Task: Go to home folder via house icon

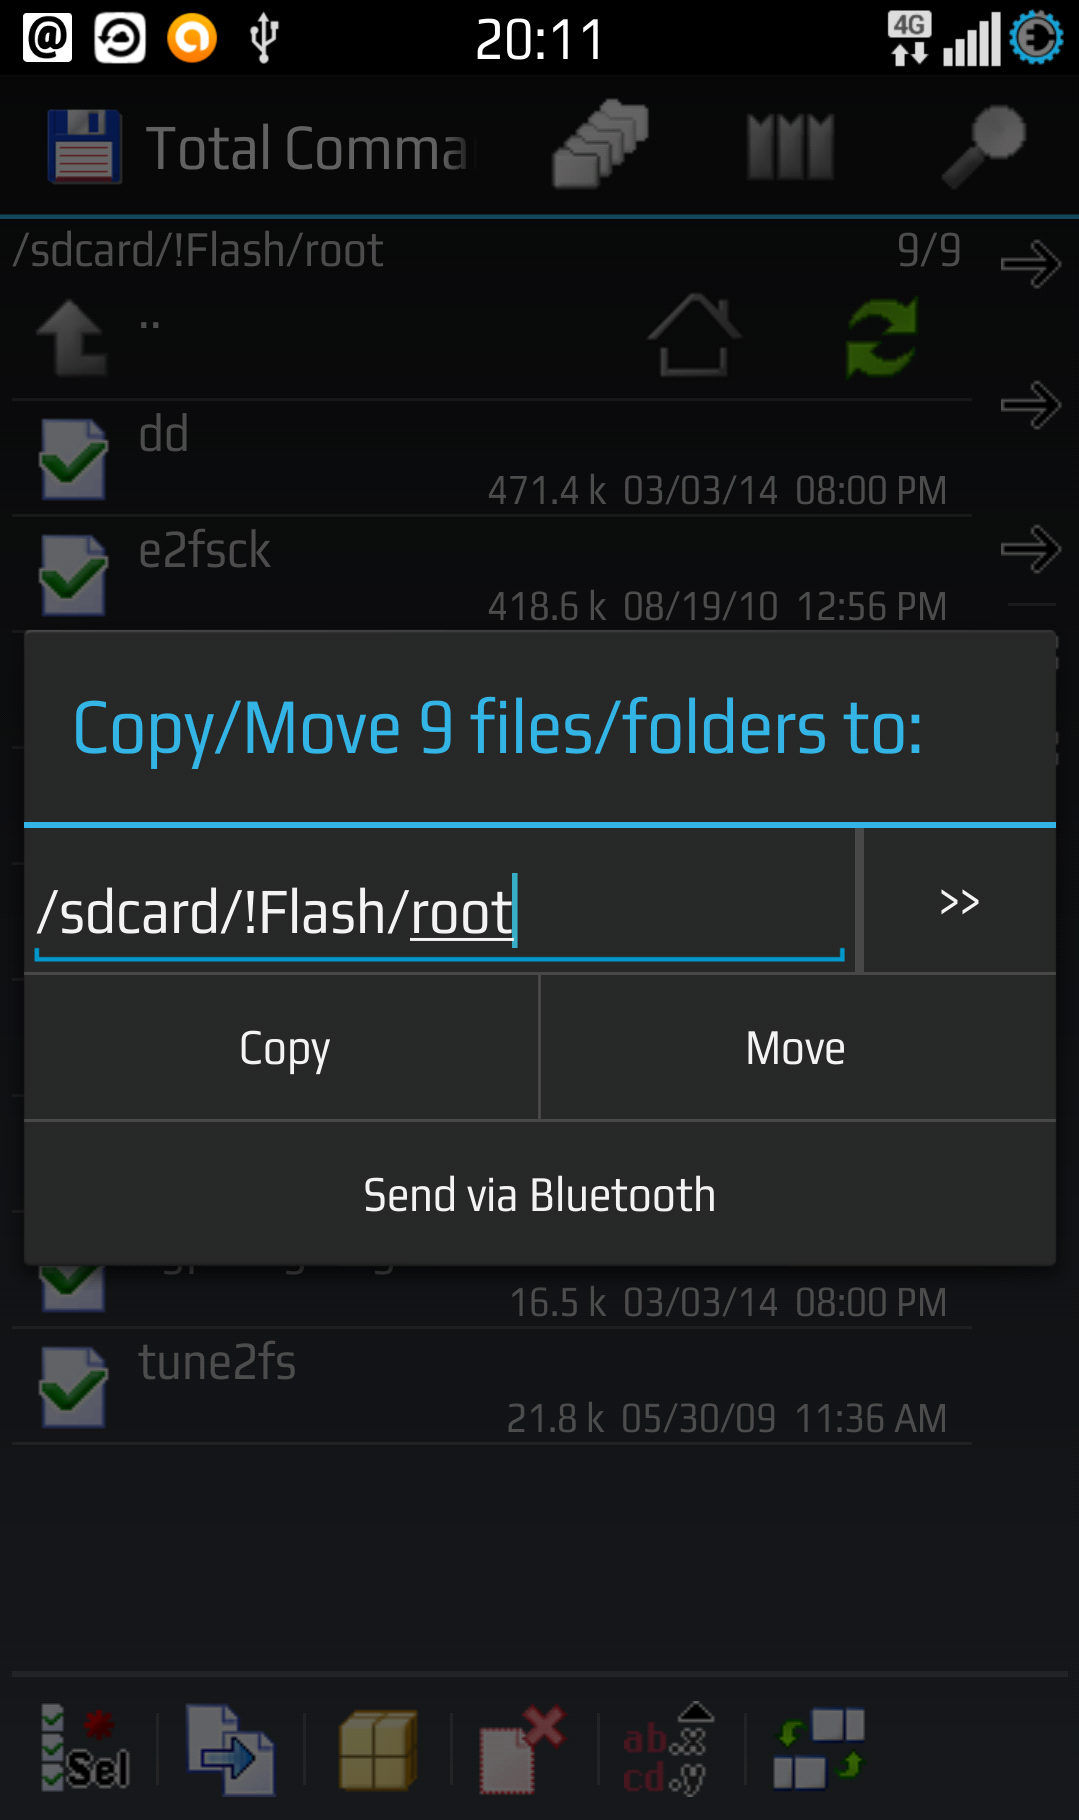Action: coord(694,336)
